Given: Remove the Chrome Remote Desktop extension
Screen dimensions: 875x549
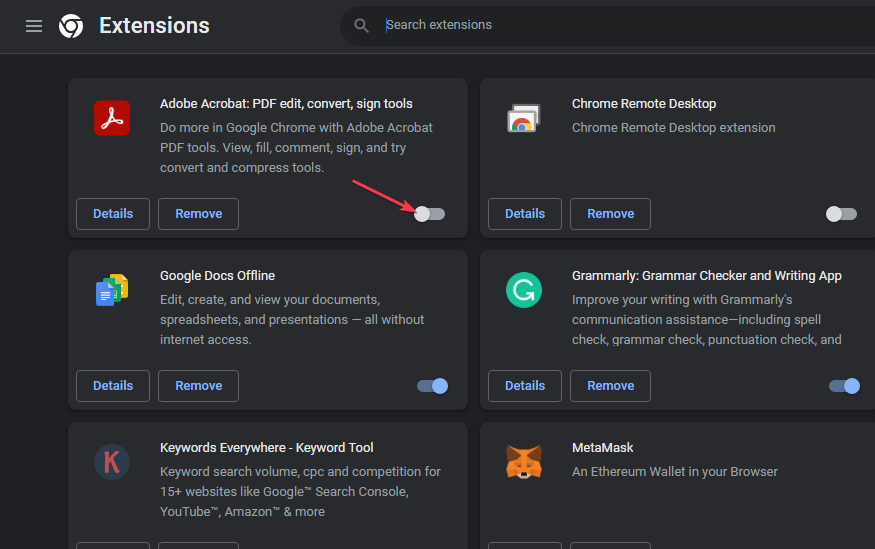Looking at the screenshot, I should (610, 214).
